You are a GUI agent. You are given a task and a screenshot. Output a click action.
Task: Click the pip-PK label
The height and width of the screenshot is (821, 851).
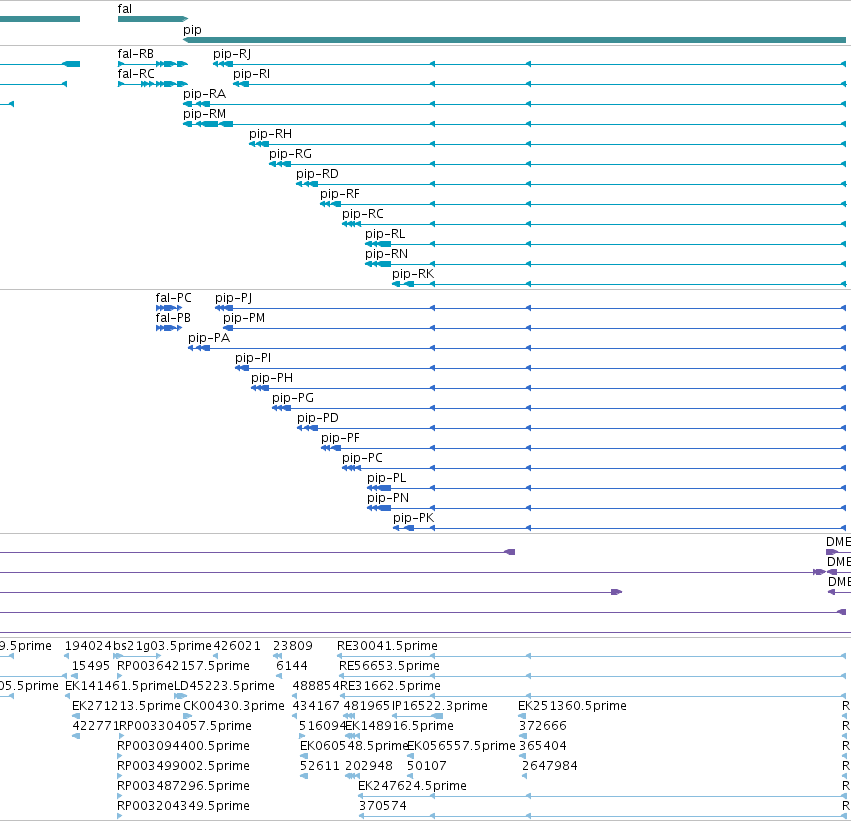pyautogui.click(x=414, y=519)
